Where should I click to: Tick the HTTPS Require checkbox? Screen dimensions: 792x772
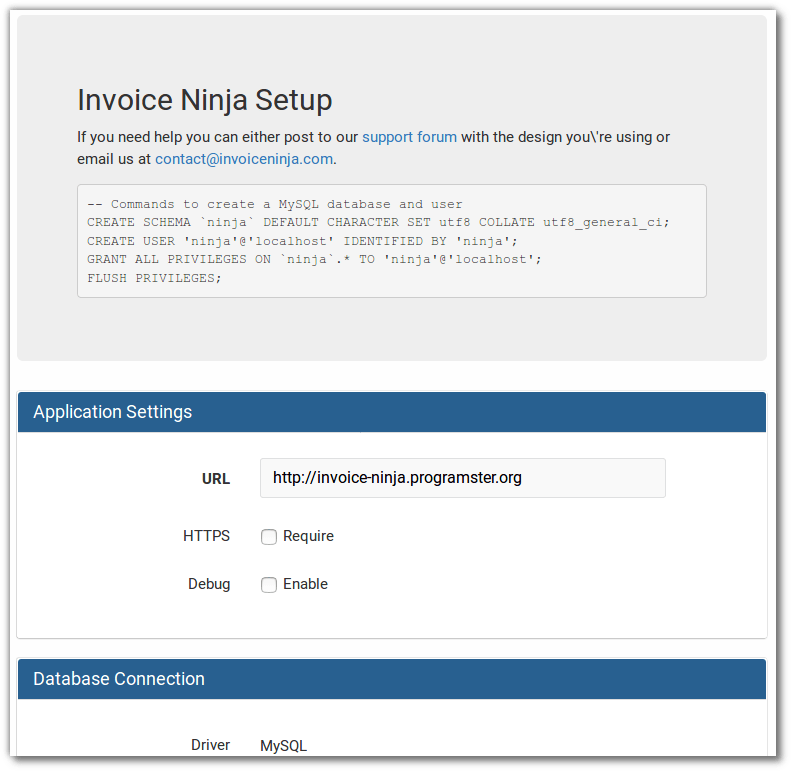click(x=269, y=537)
